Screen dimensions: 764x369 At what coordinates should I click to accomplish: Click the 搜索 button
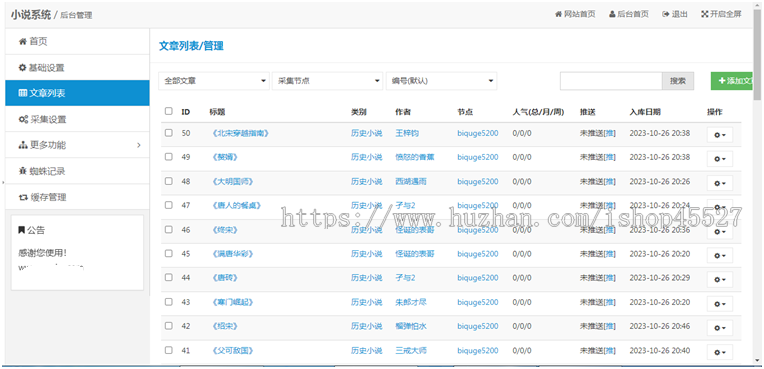[x=678, y=81]
